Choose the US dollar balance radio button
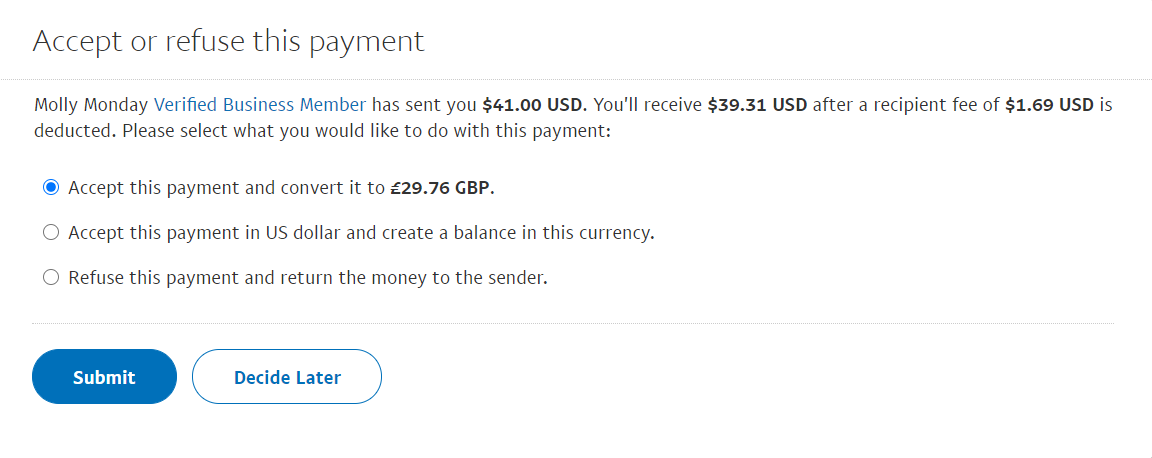 click(51, 233)
